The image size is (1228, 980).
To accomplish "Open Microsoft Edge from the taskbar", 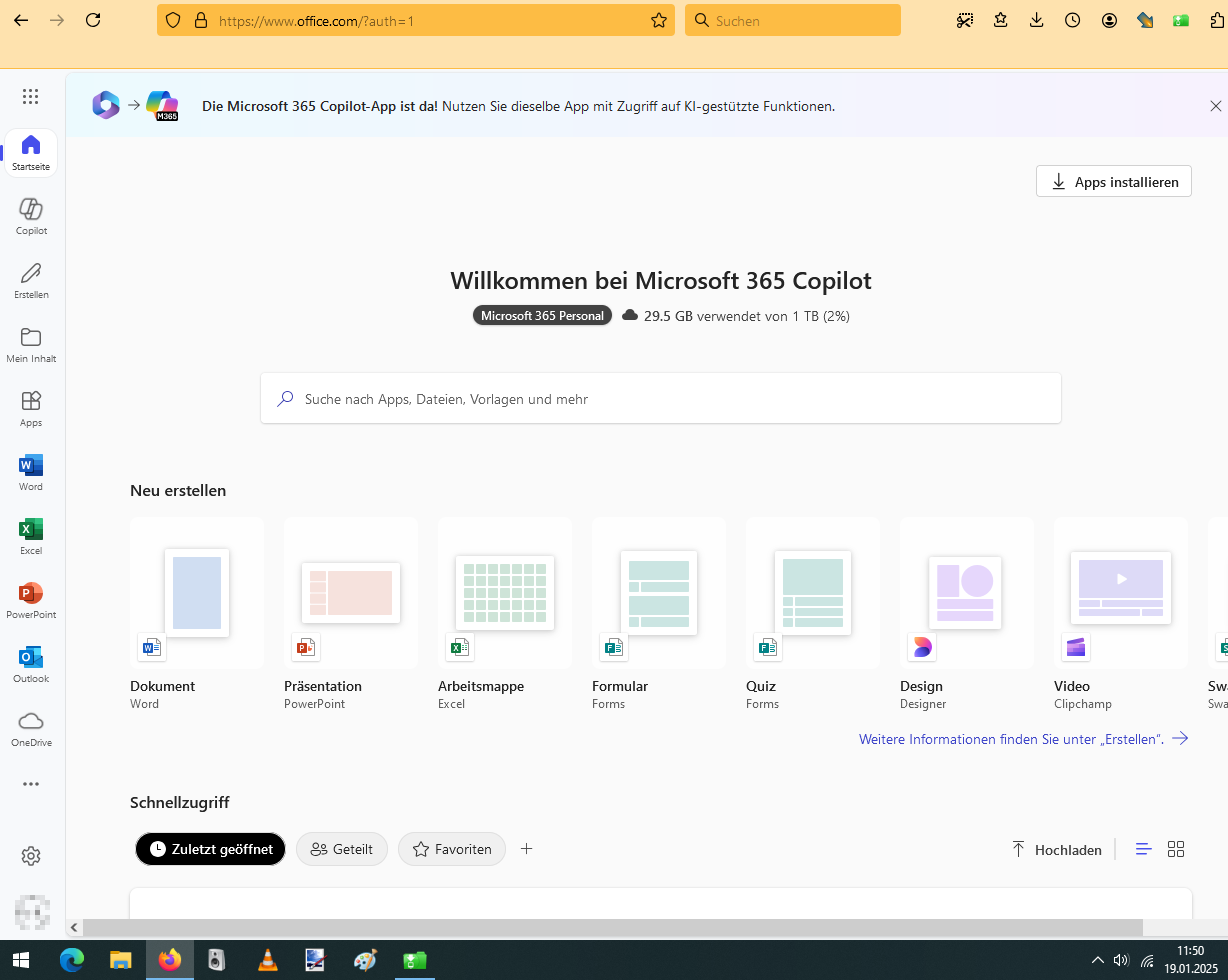I will coord(72,960).
